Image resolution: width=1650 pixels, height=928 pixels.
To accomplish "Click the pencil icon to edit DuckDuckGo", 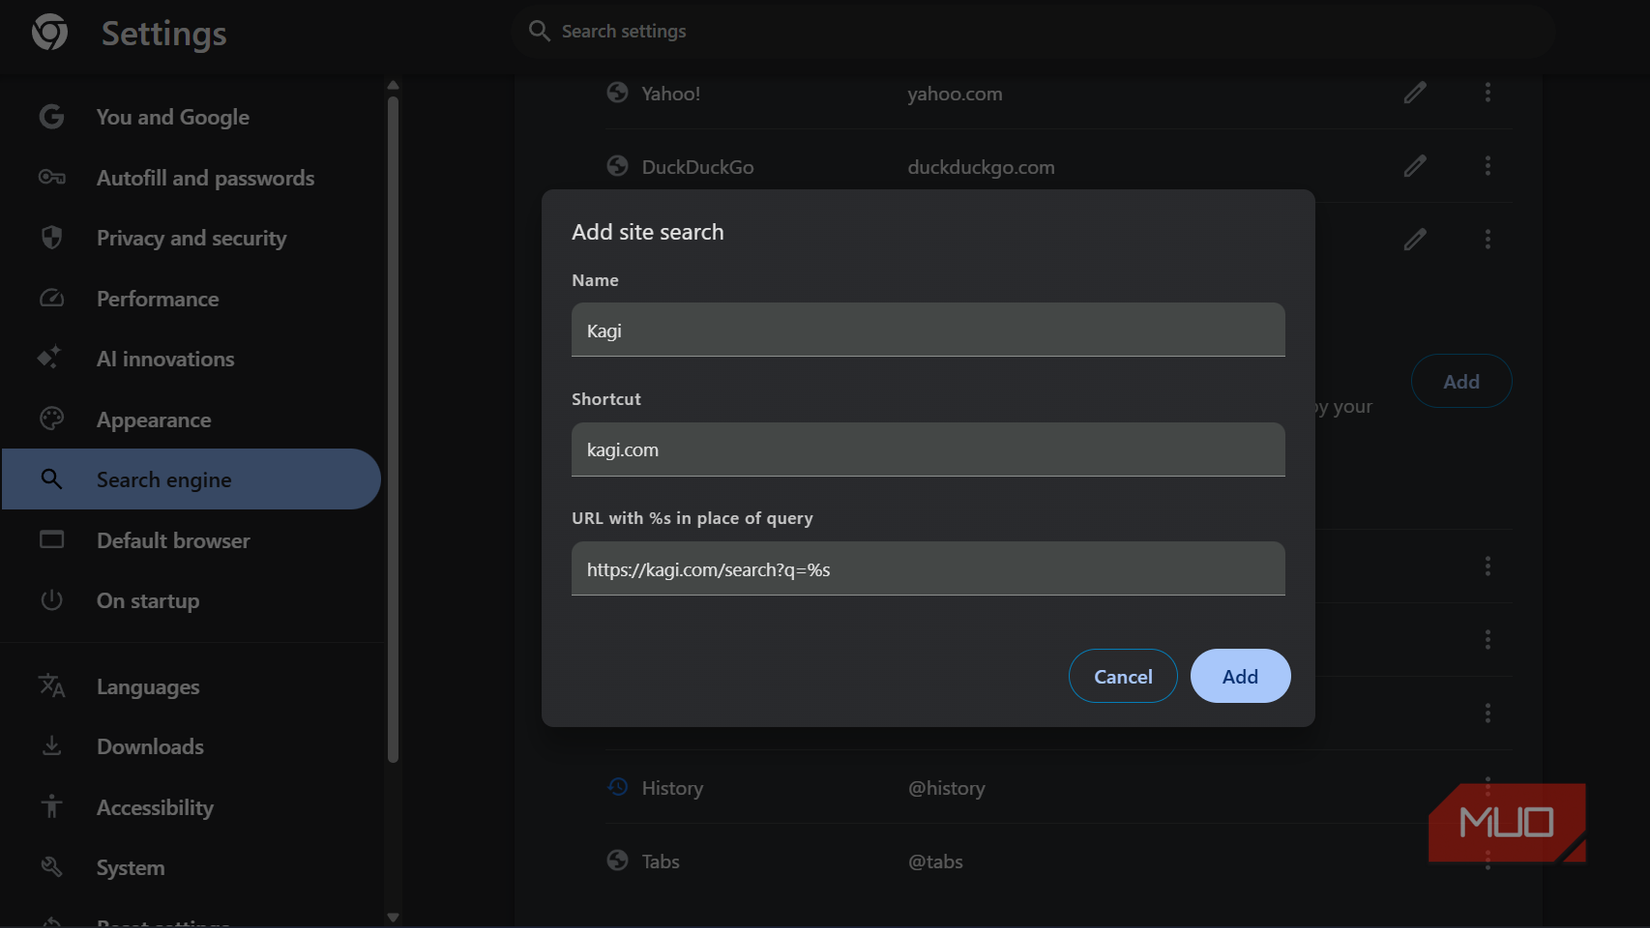I will [1415, 166].
